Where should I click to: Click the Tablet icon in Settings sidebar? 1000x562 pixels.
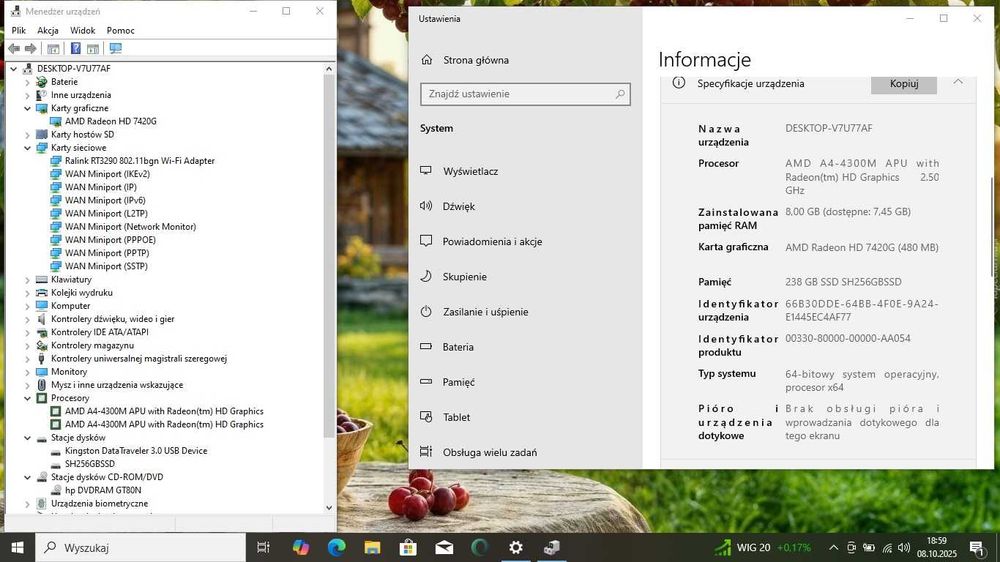(426, 417)
